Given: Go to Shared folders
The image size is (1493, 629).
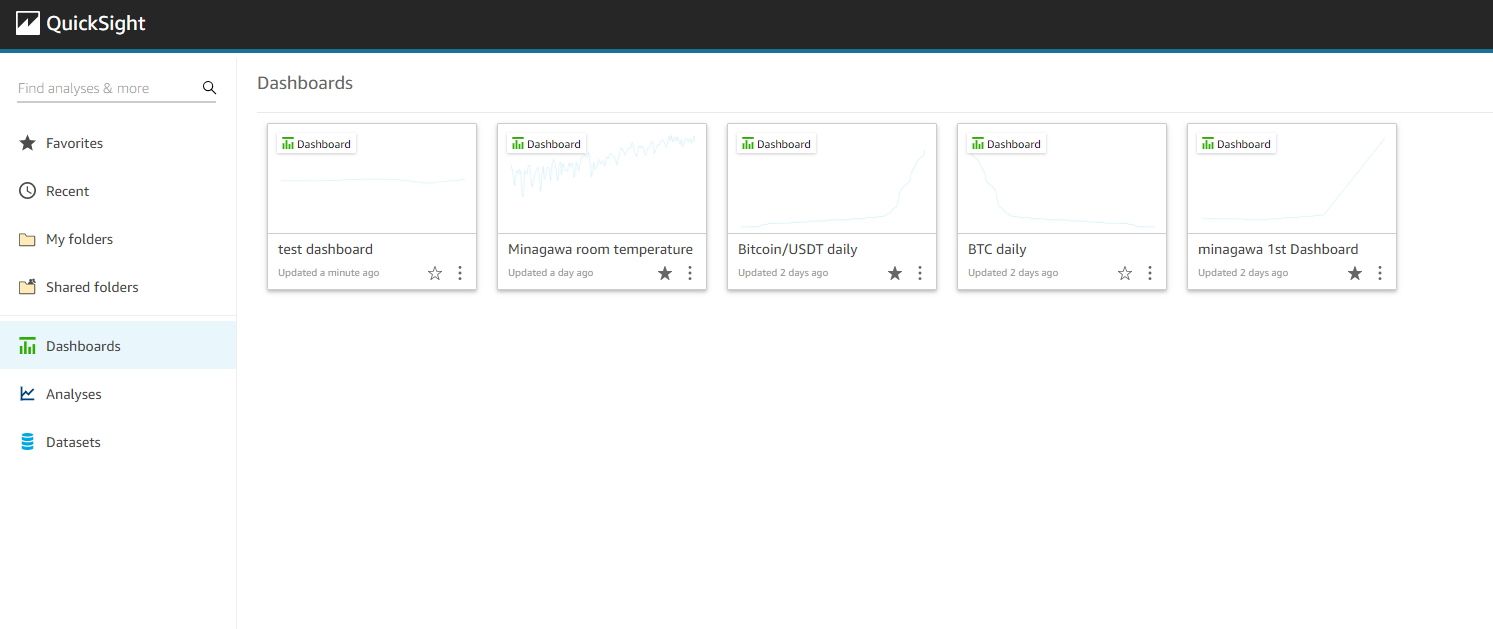Looking at the screenshot, I should tap(118, 287).
